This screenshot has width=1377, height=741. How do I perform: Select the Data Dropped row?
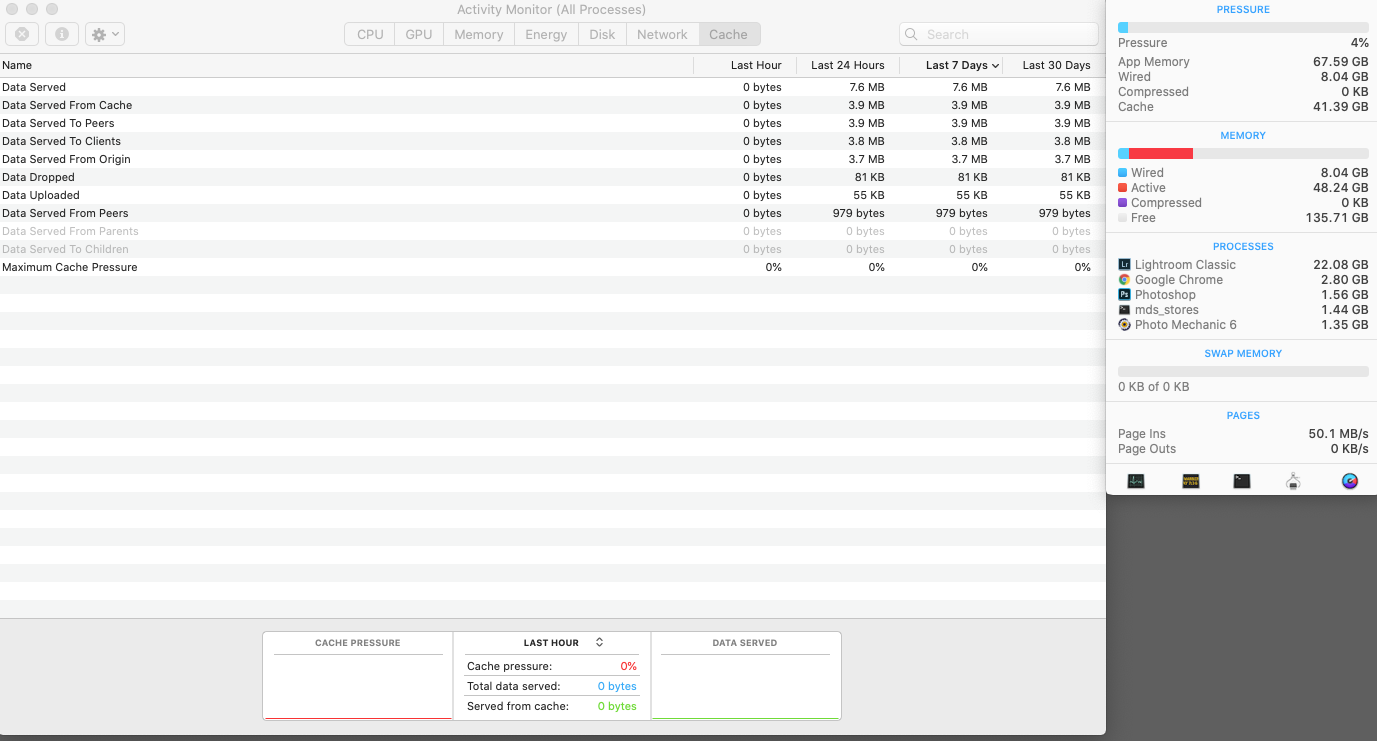[x=552, y=177]
